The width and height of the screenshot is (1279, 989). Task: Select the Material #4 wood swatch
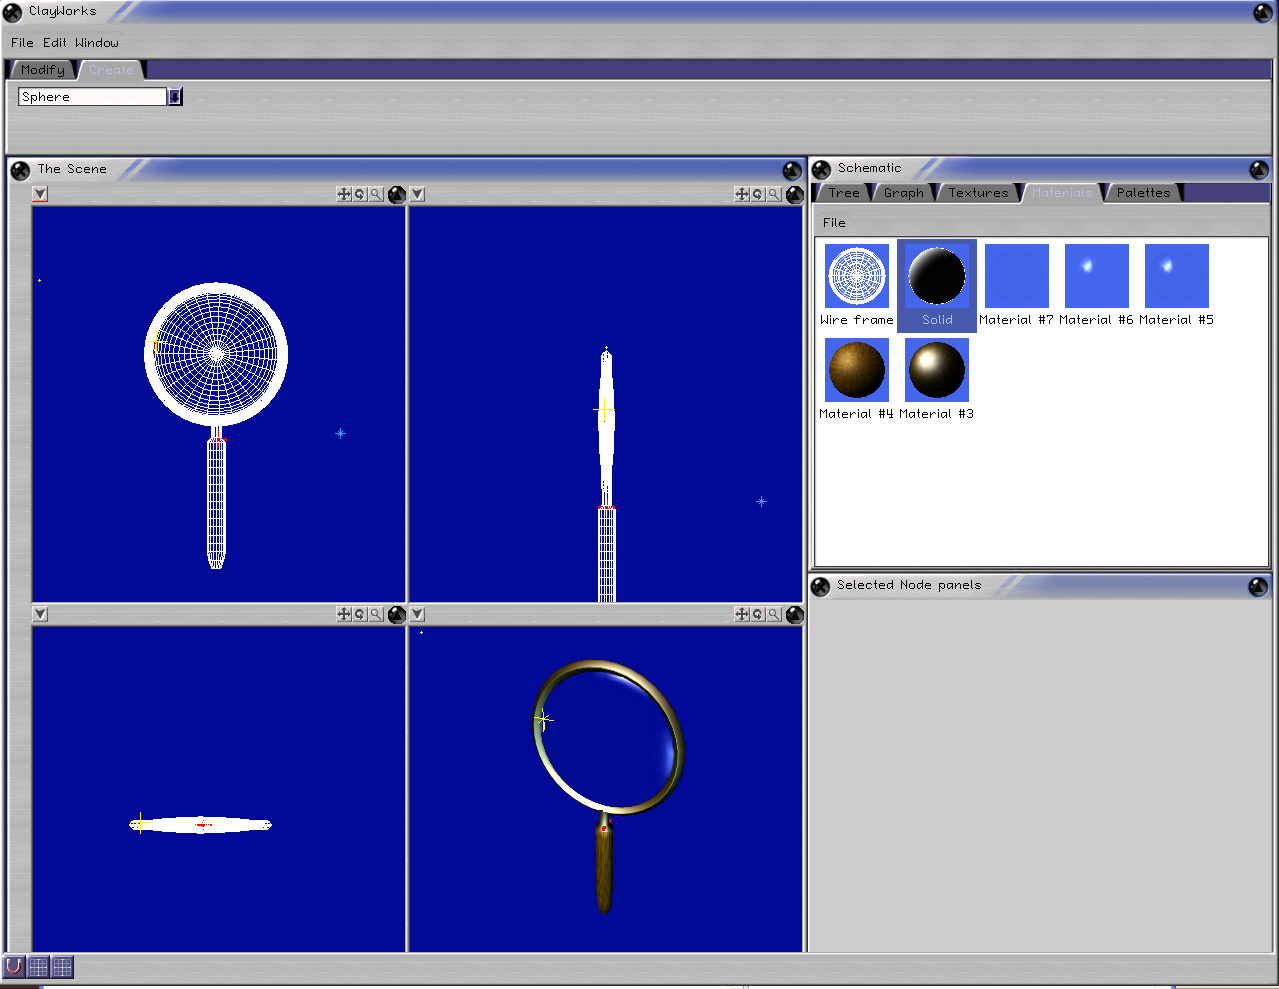click(x=857, y=370)
